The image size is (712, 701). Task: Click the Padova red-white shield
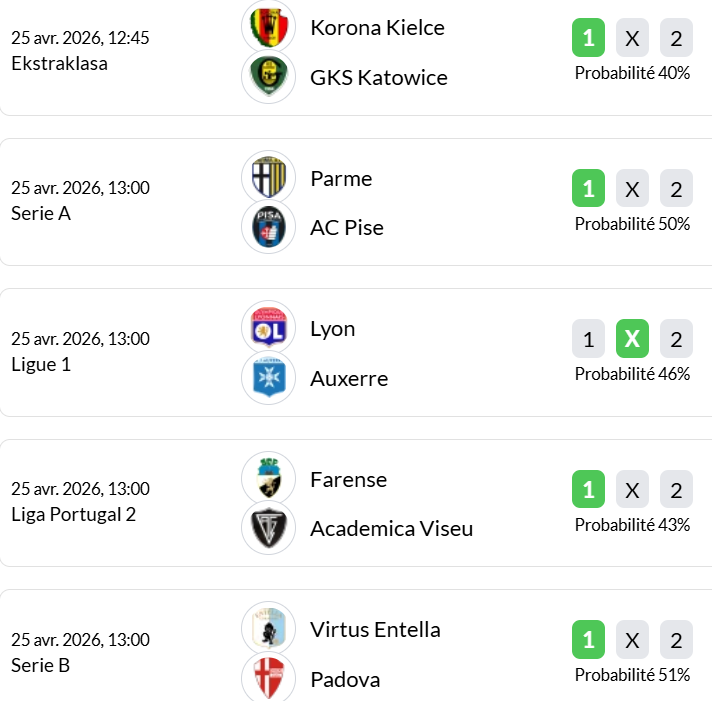click(x=268, y=678)
